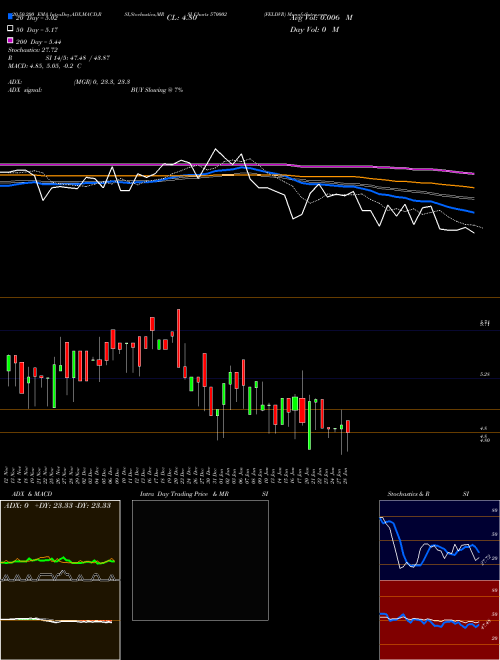Click the 'ADX & MACD' panel title
500x660 pixels.
click(x=32, y=494)
